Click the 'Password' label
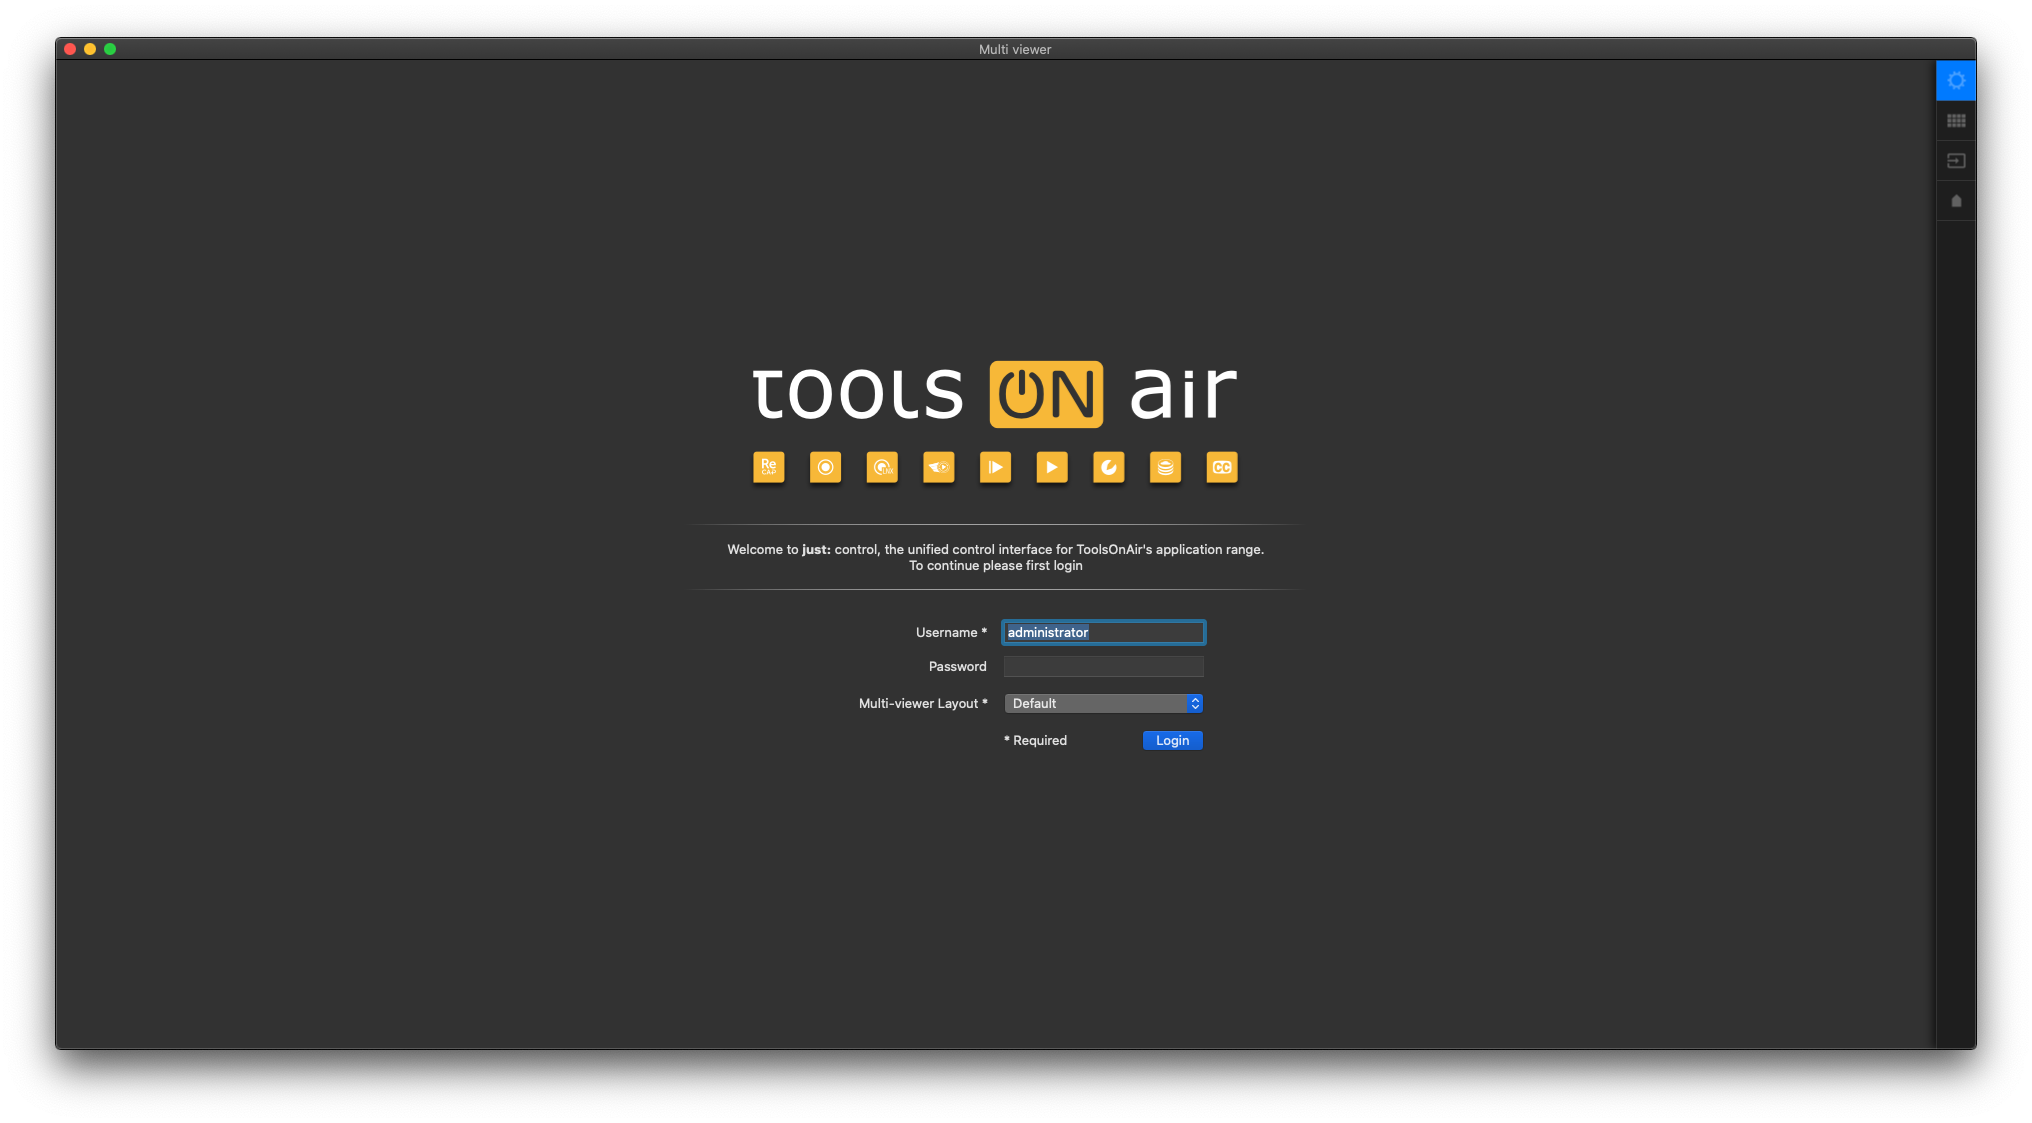 pos(957,666)
